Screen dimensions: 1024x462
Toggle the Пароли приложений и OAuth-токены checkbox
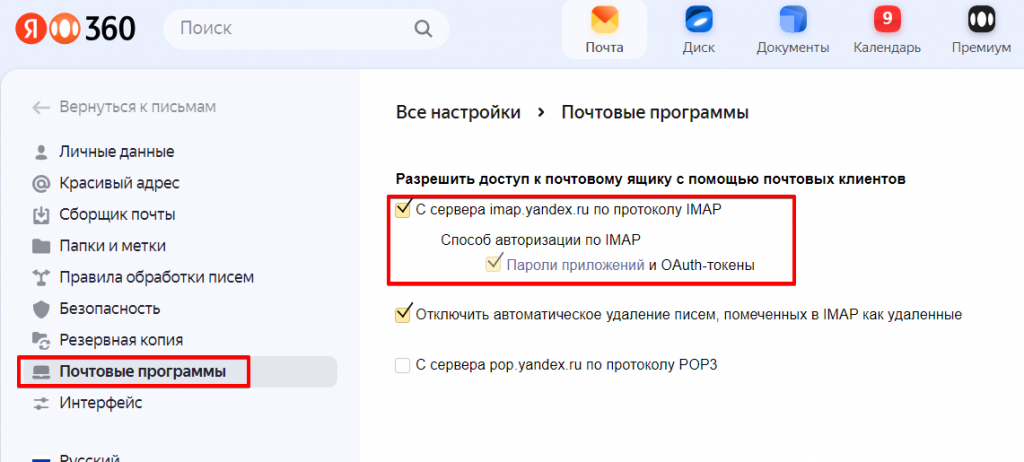[x=492, y=265]
